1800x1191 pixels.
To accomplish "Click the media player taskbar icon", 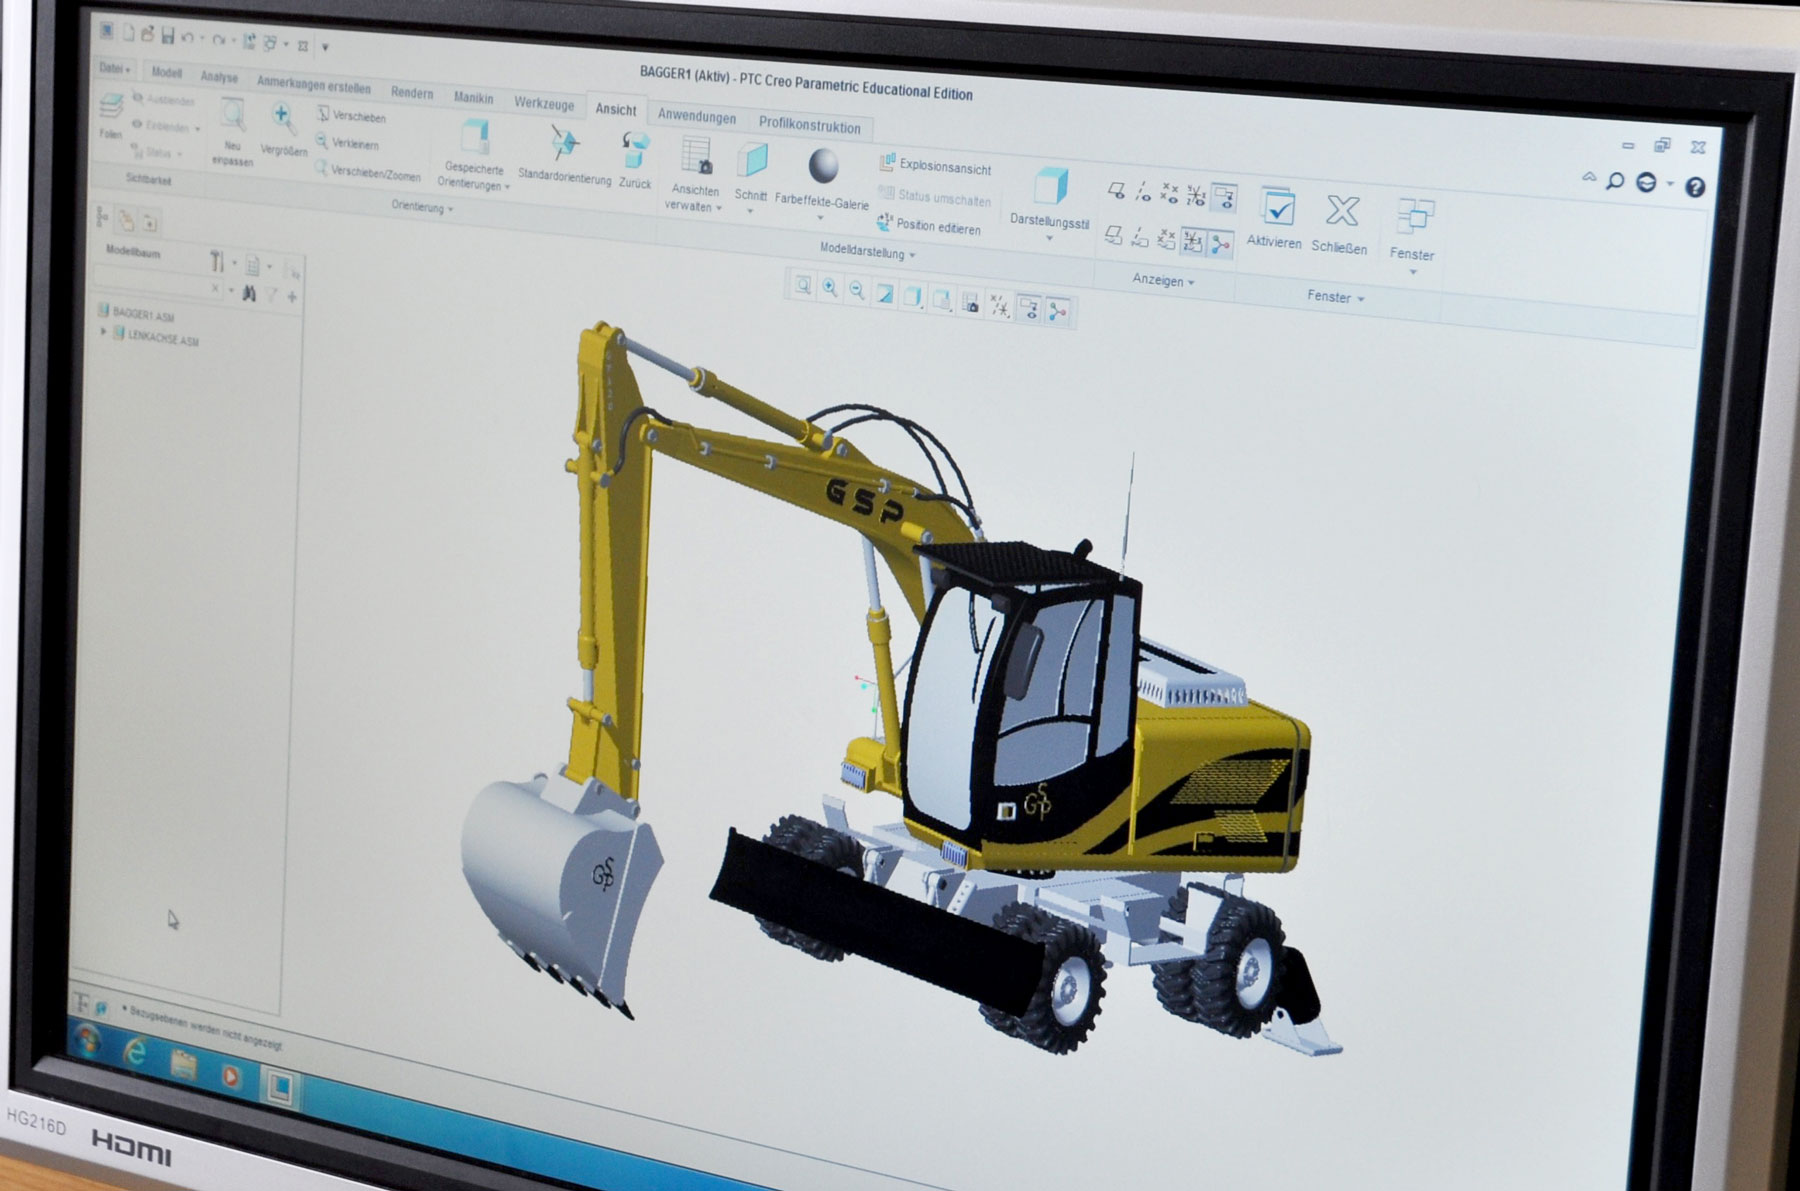I will click(x=231, y=1076).
